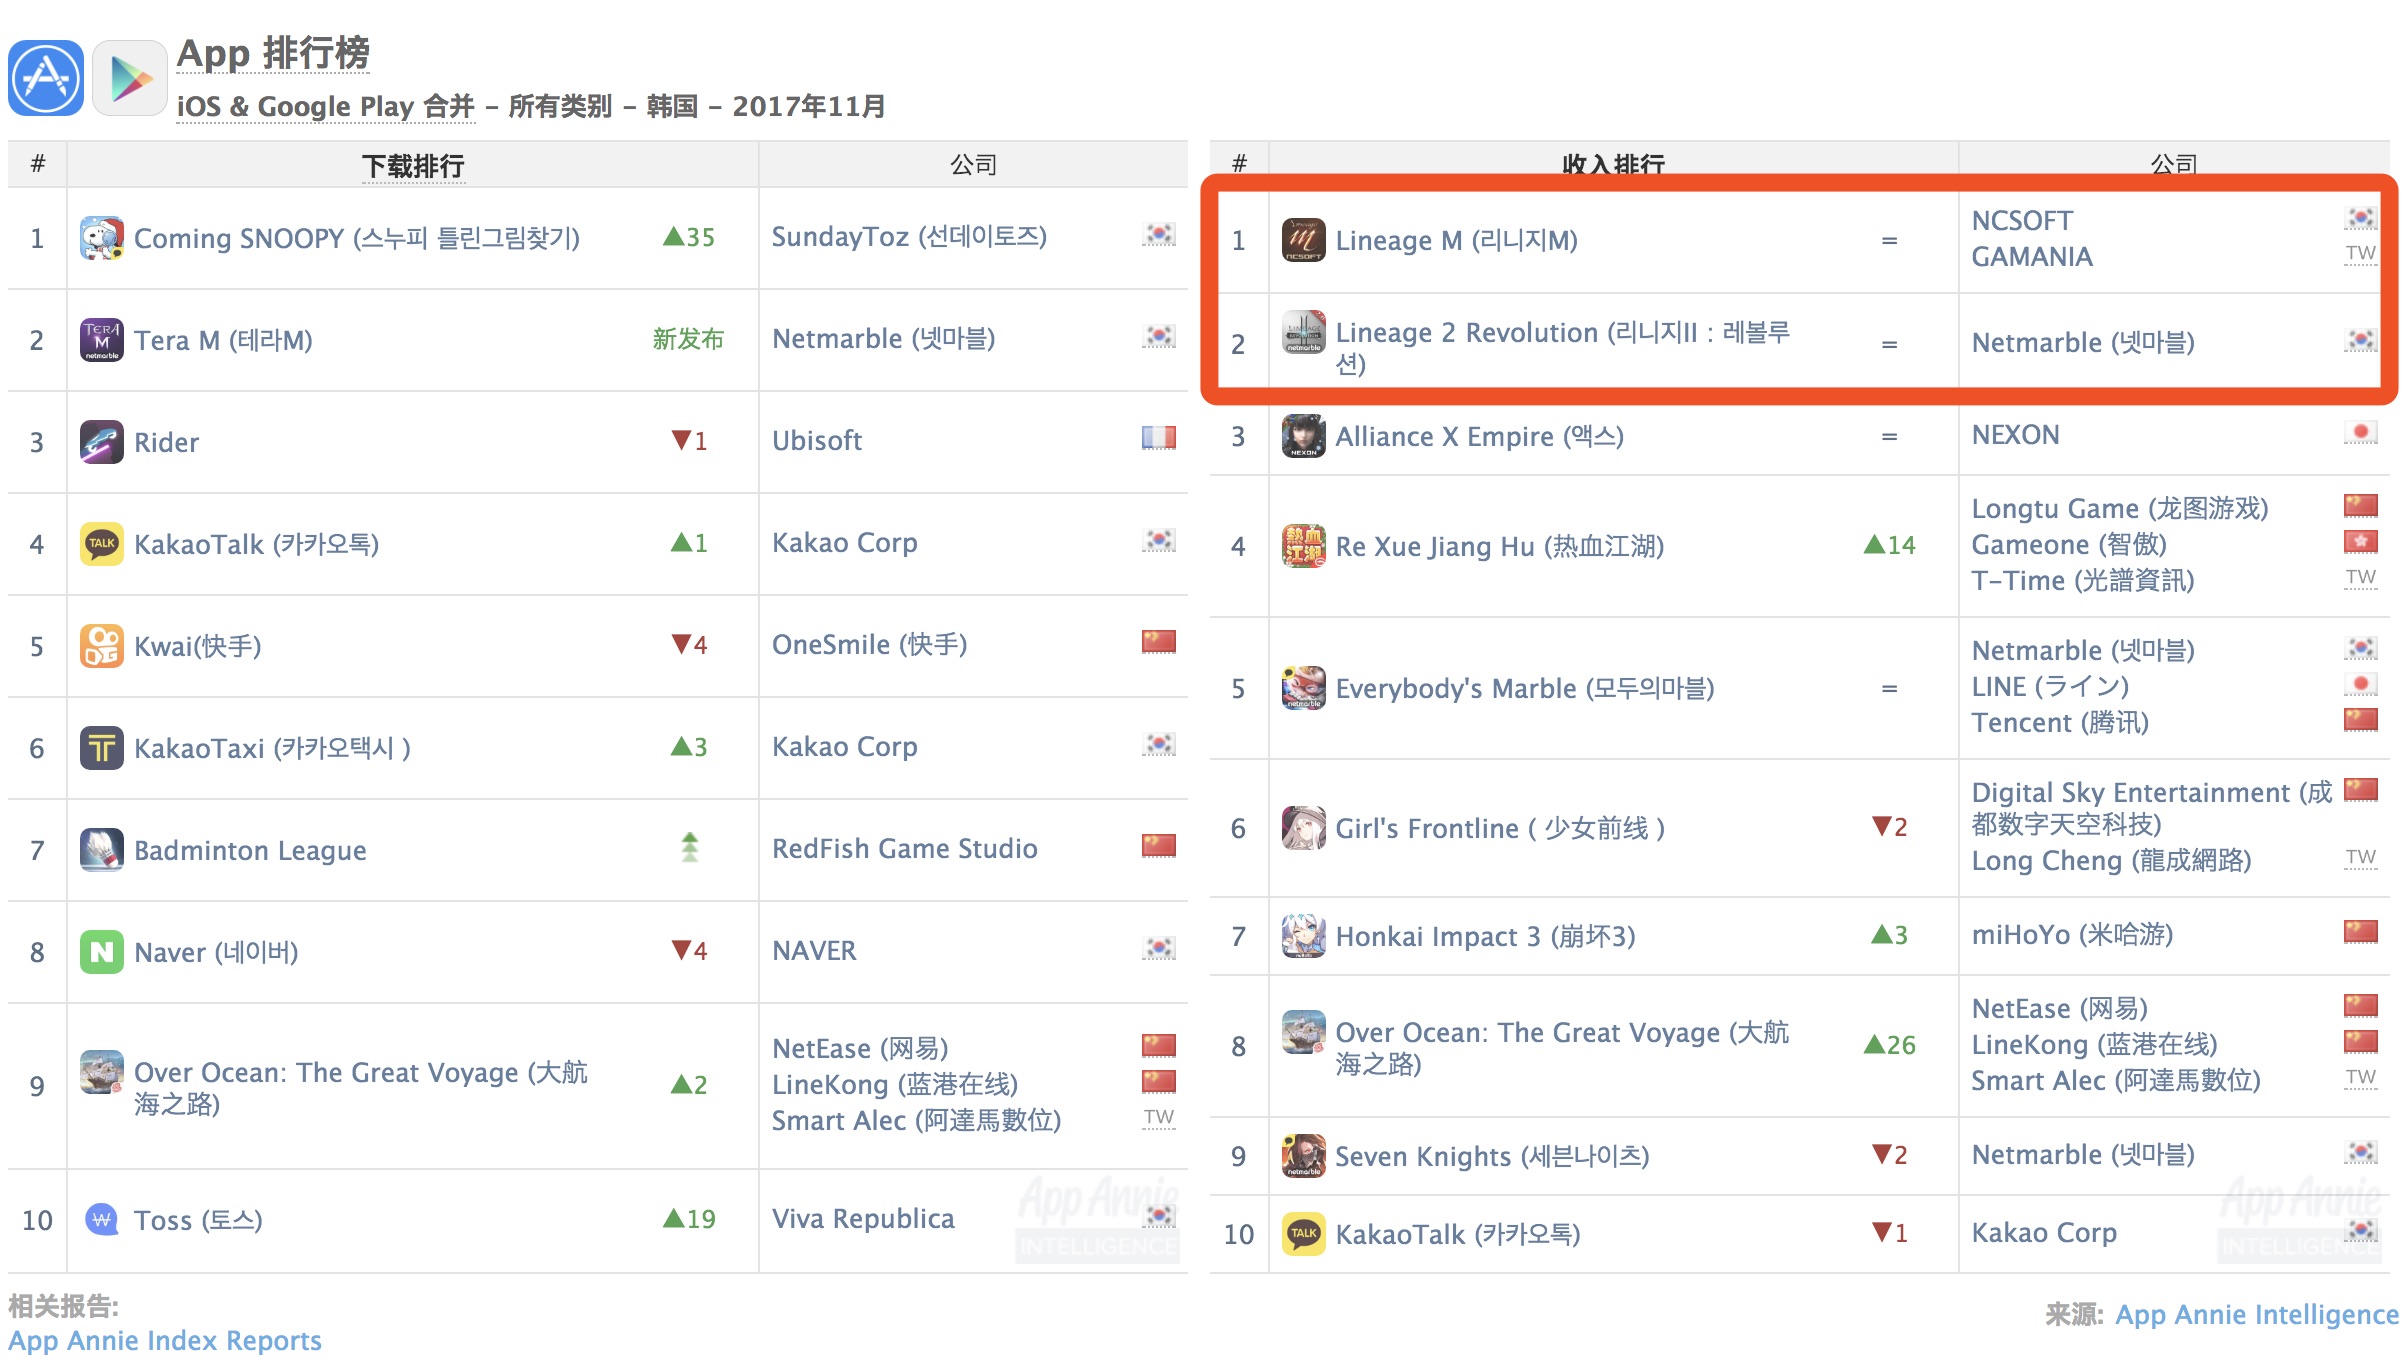Viewport: 2406px width, 1362px height.
Task: Click the Lineage 2 Revolution app icon
Action: (1304, 332)
